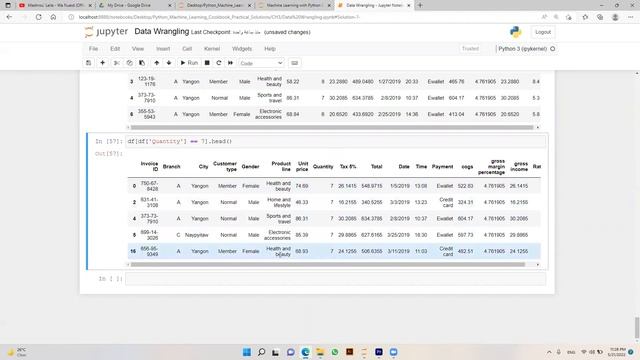The image size is (640, 360).
Task: Open Premiere Pro from taskbar
Action: tap(379, 352)
